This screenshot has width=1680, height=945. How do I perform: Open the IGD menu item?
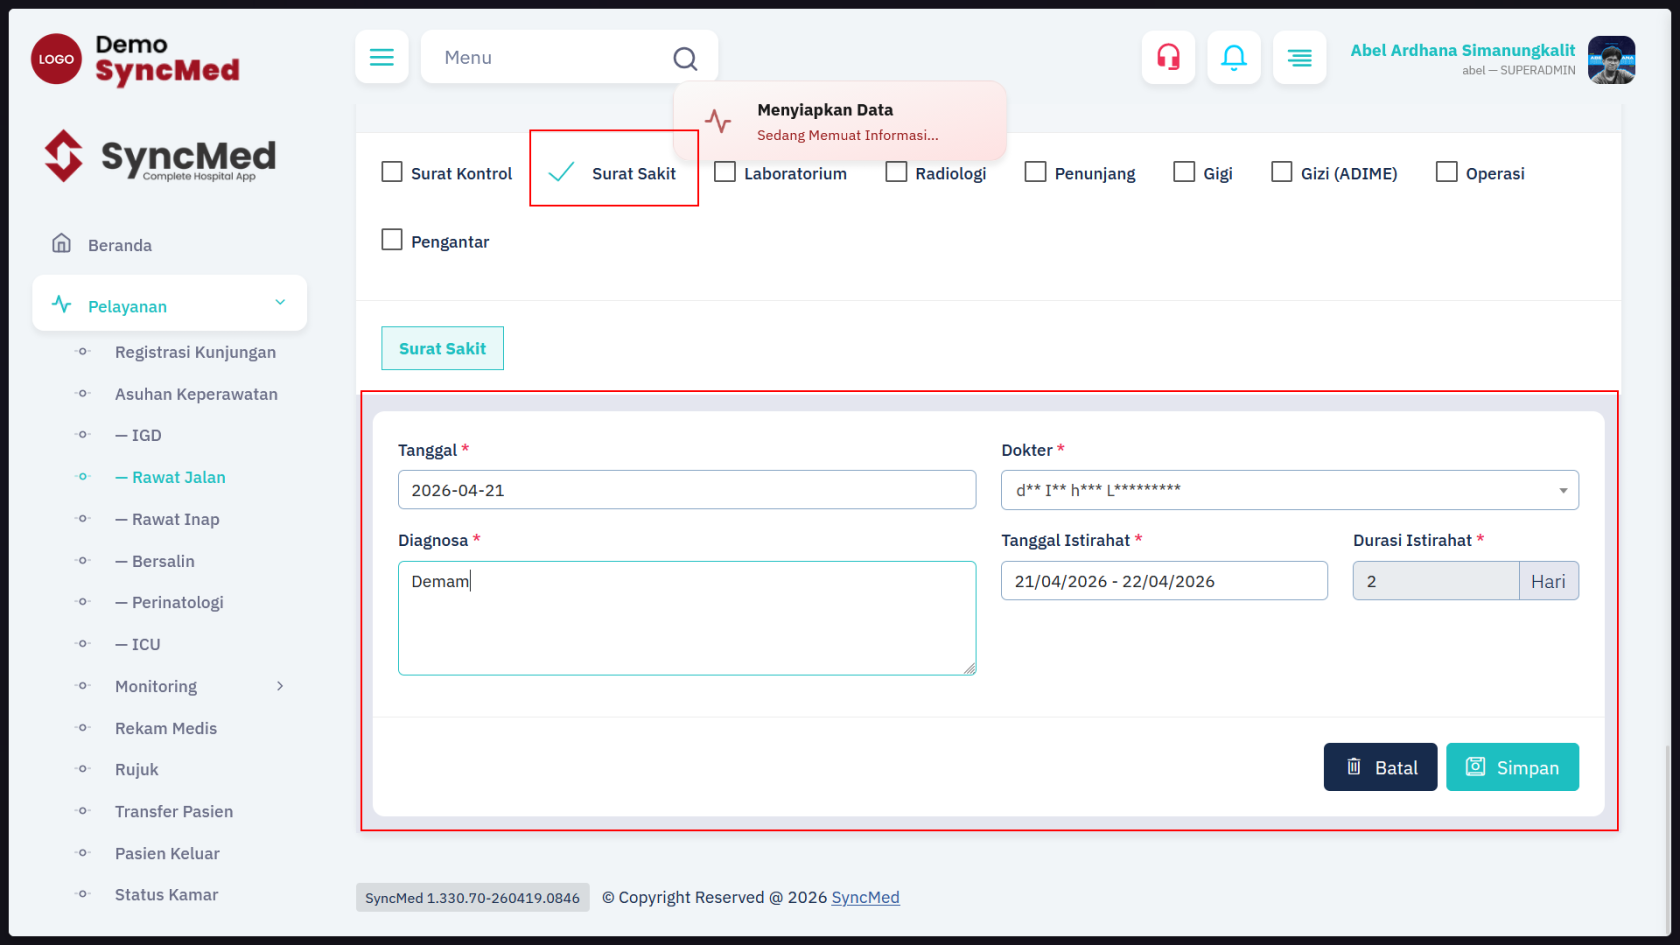[x=138, y=435]
